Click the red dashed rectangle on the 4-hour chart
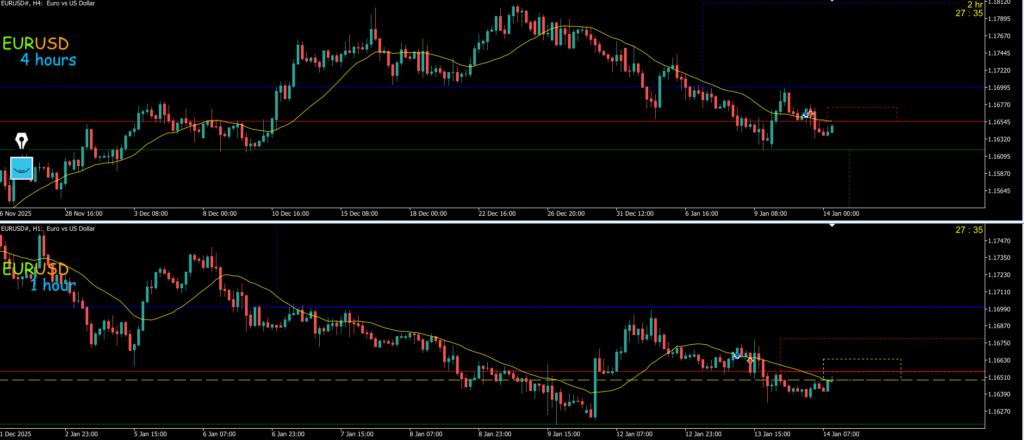 (x=862, y=114)
